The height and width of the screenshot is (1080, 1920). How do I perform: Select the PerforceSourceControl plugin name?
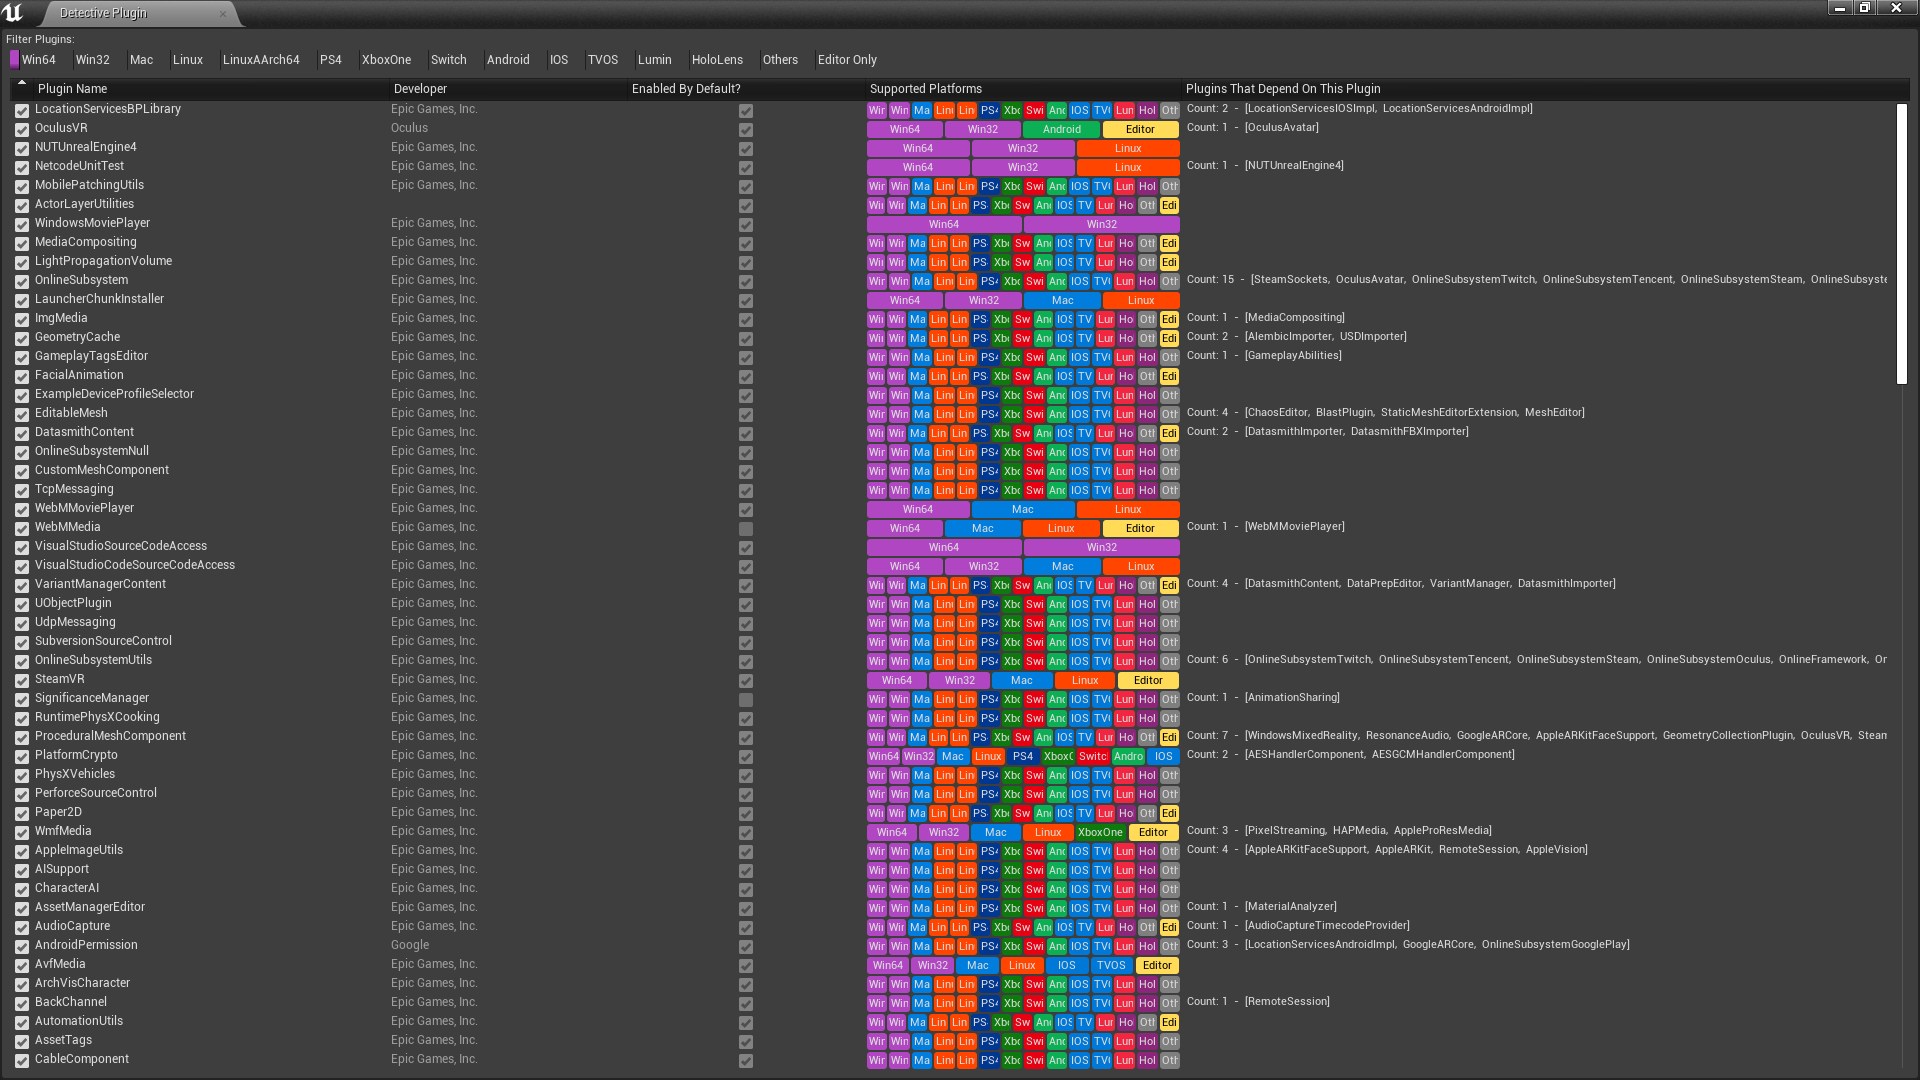[x=96, y=793]
